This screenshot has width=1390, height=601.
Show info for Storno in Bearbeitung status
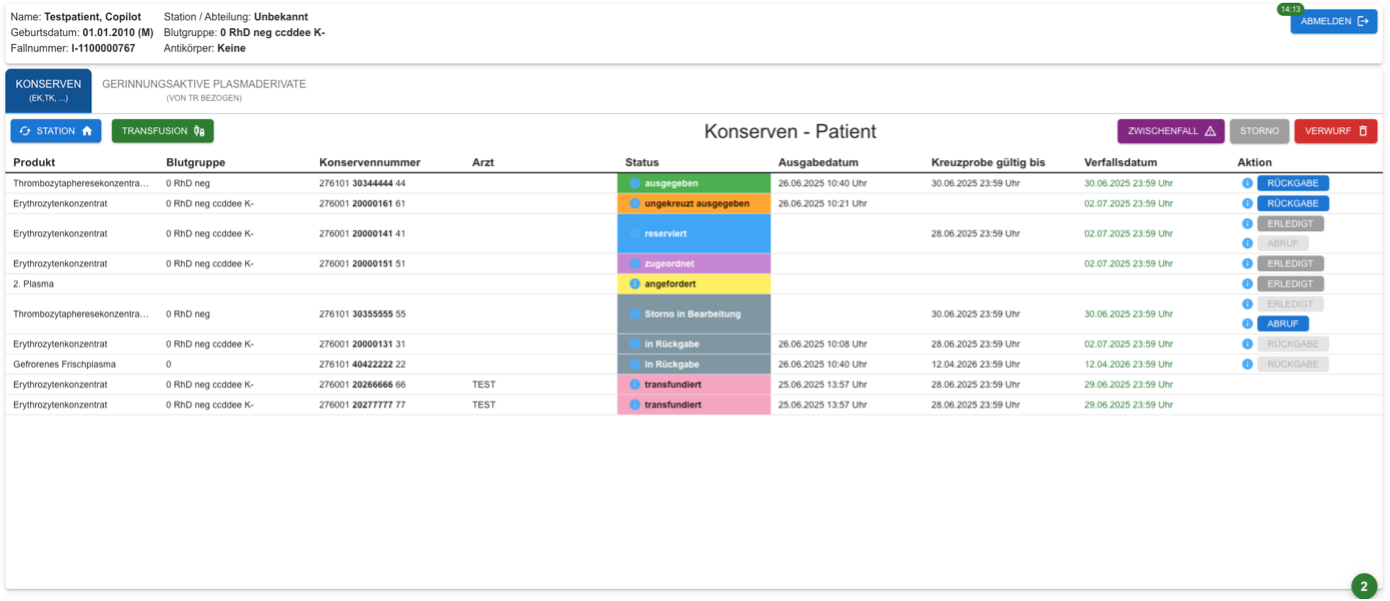point(635,314)
